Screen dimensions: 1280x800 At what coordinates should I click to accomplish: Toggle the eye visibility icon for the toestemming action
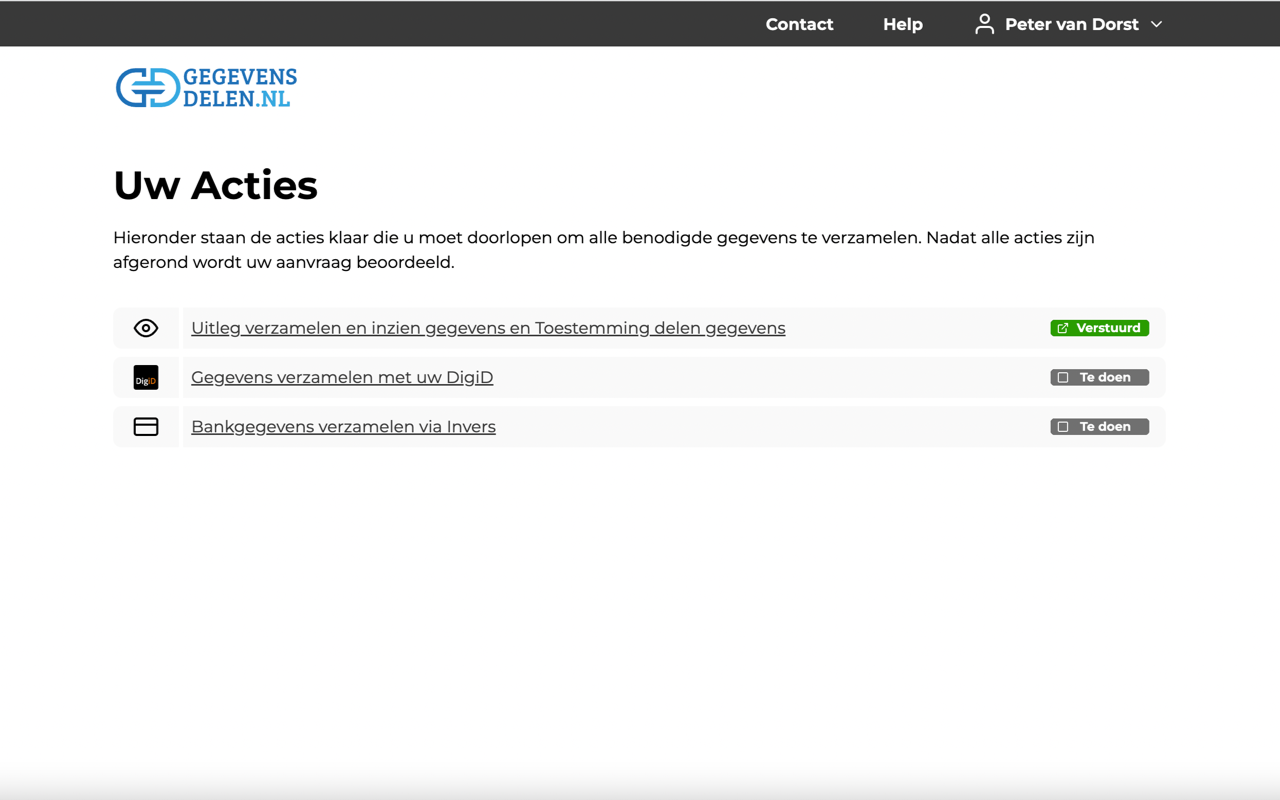coord(146,328)
